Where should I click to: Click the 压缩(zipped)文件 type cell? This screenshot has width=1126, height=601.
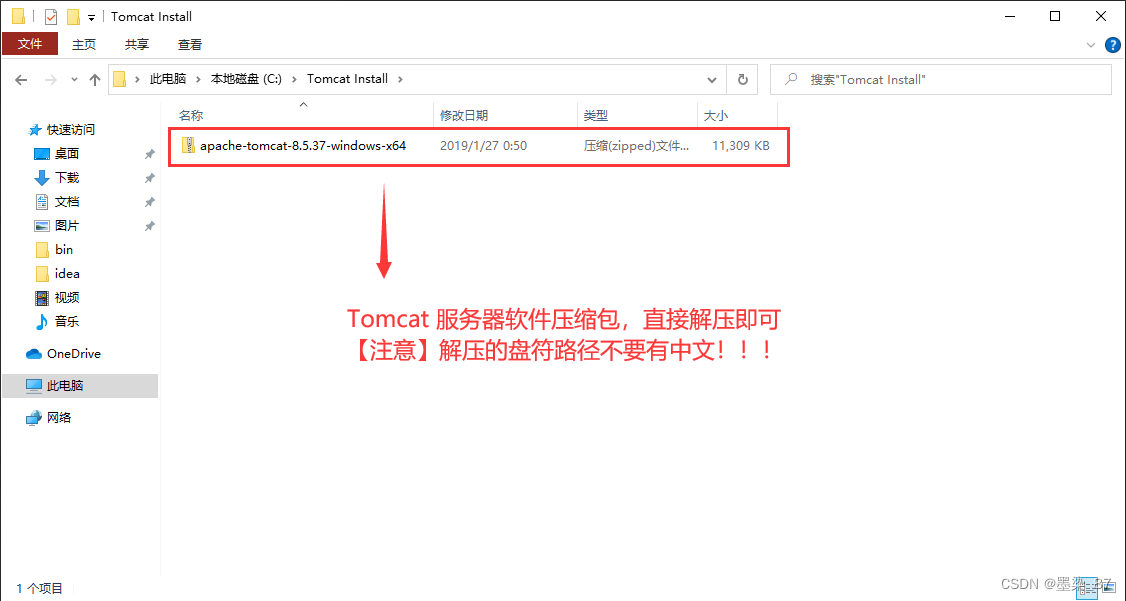(636, 146)
